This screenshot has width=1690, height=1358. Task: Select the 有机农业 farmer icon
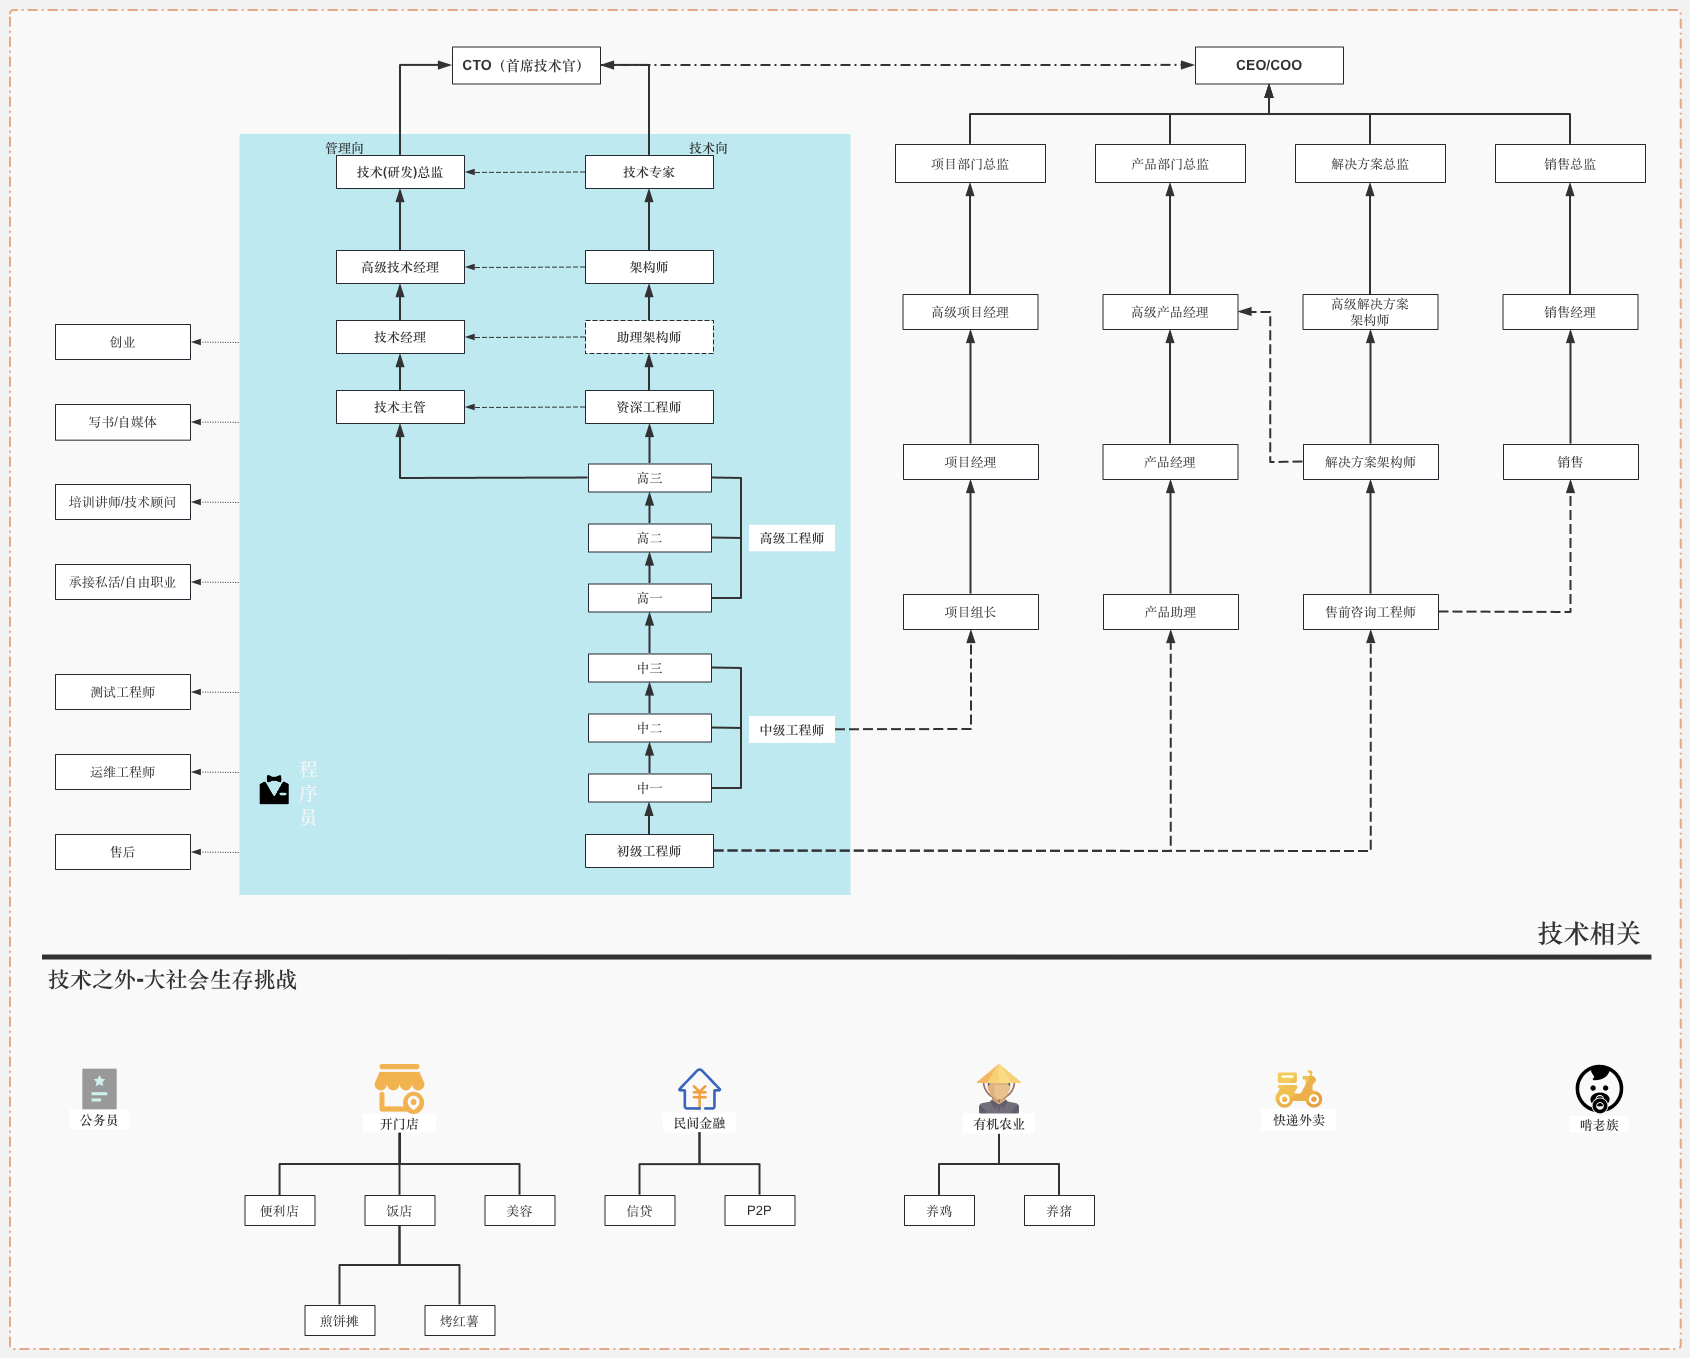point(999,1088)
